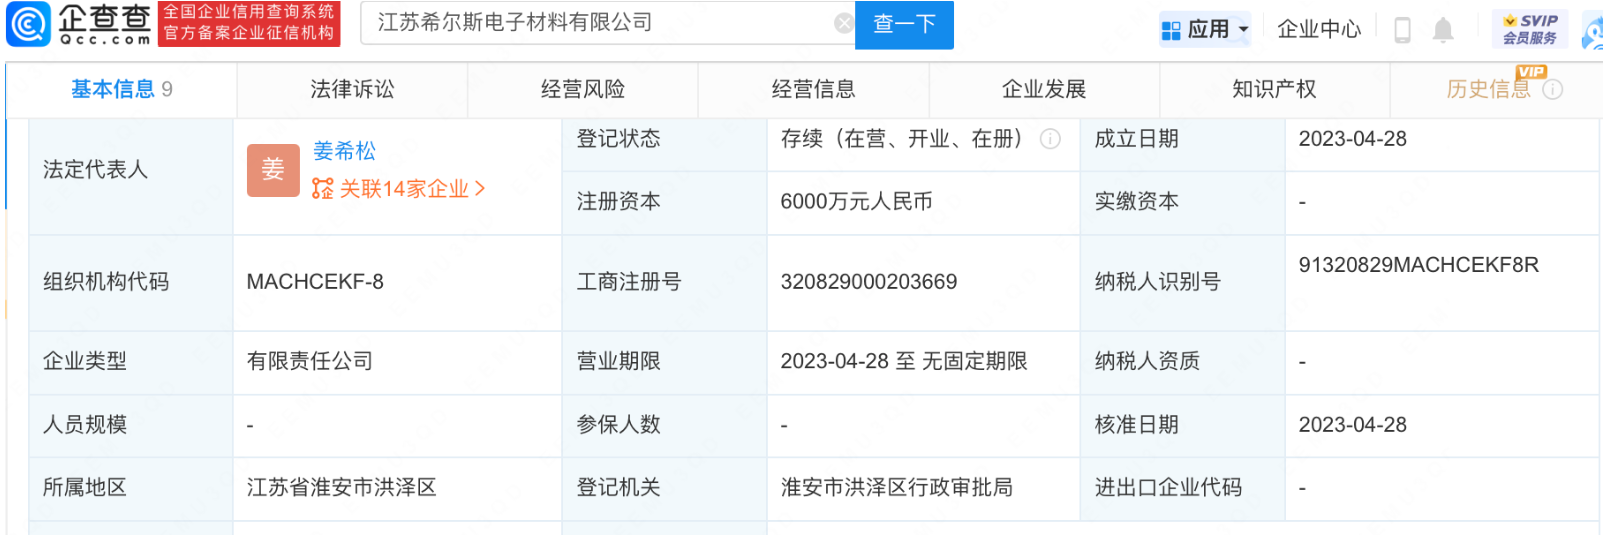Open legal representative 姜希松 link
This screenshot has height=535, width=1610.
(344, 151)
